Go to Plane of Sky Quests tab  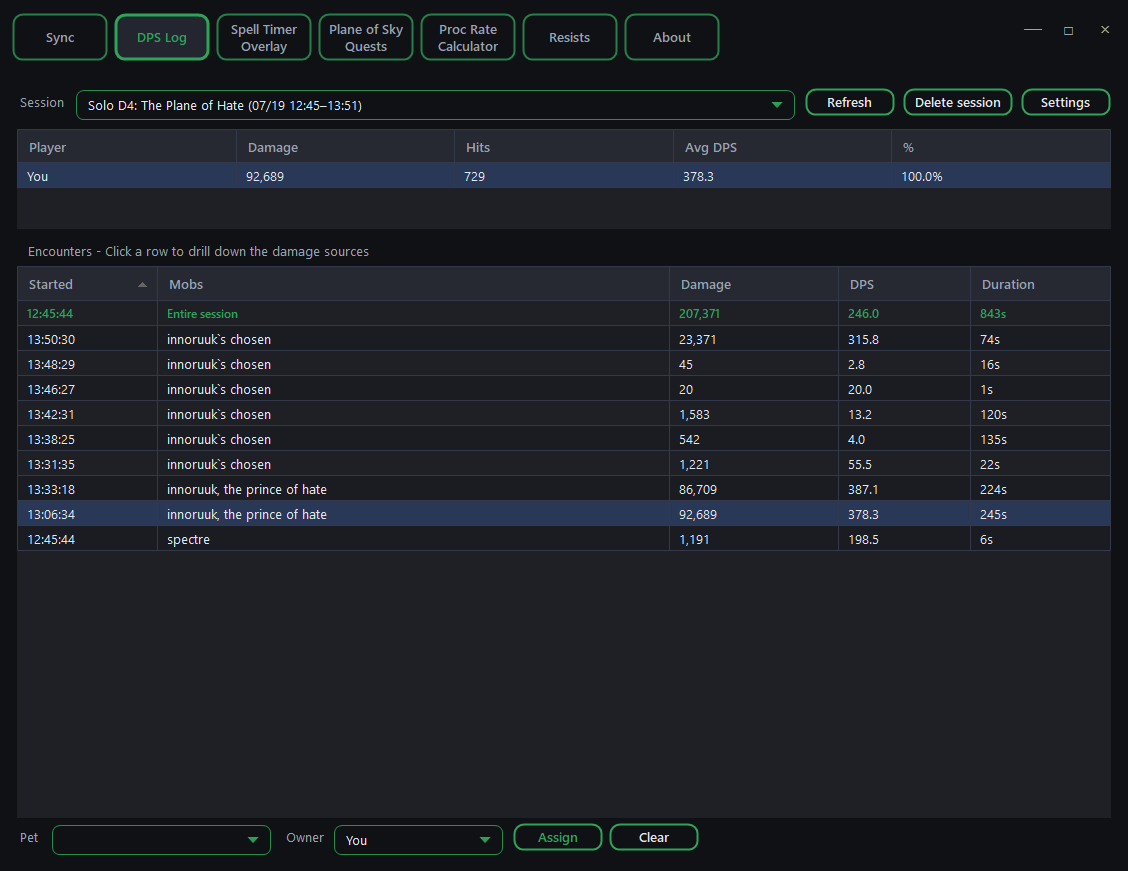(x=366, y=37)
